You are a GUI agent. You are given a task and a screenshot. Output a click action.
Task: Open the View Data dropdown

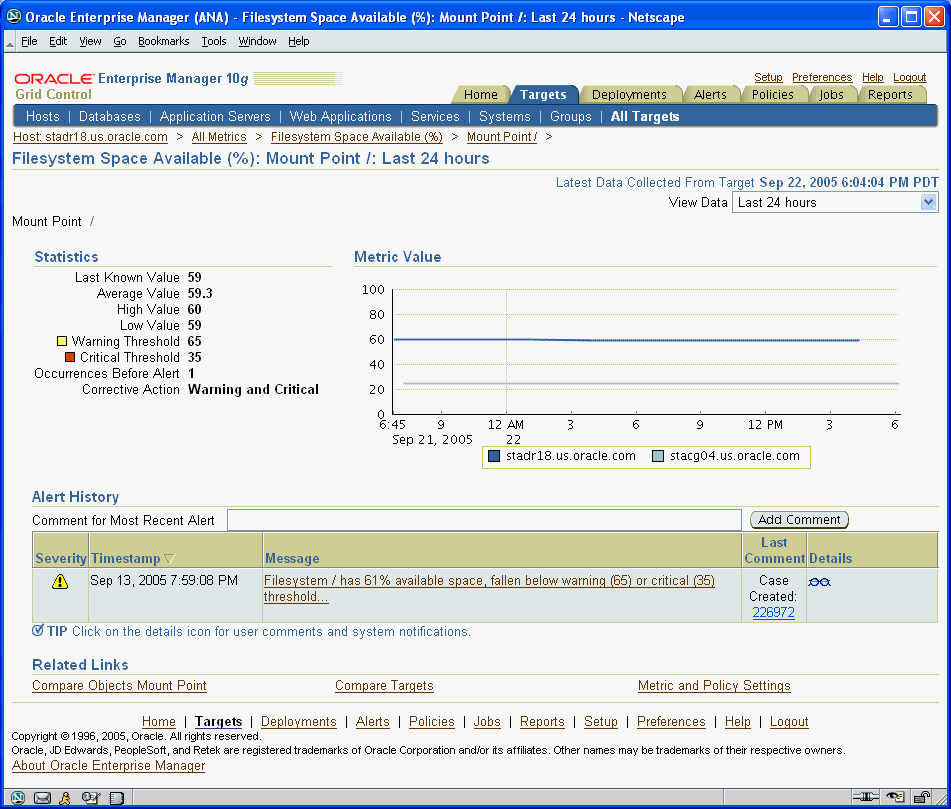click(x=928, y=202)
